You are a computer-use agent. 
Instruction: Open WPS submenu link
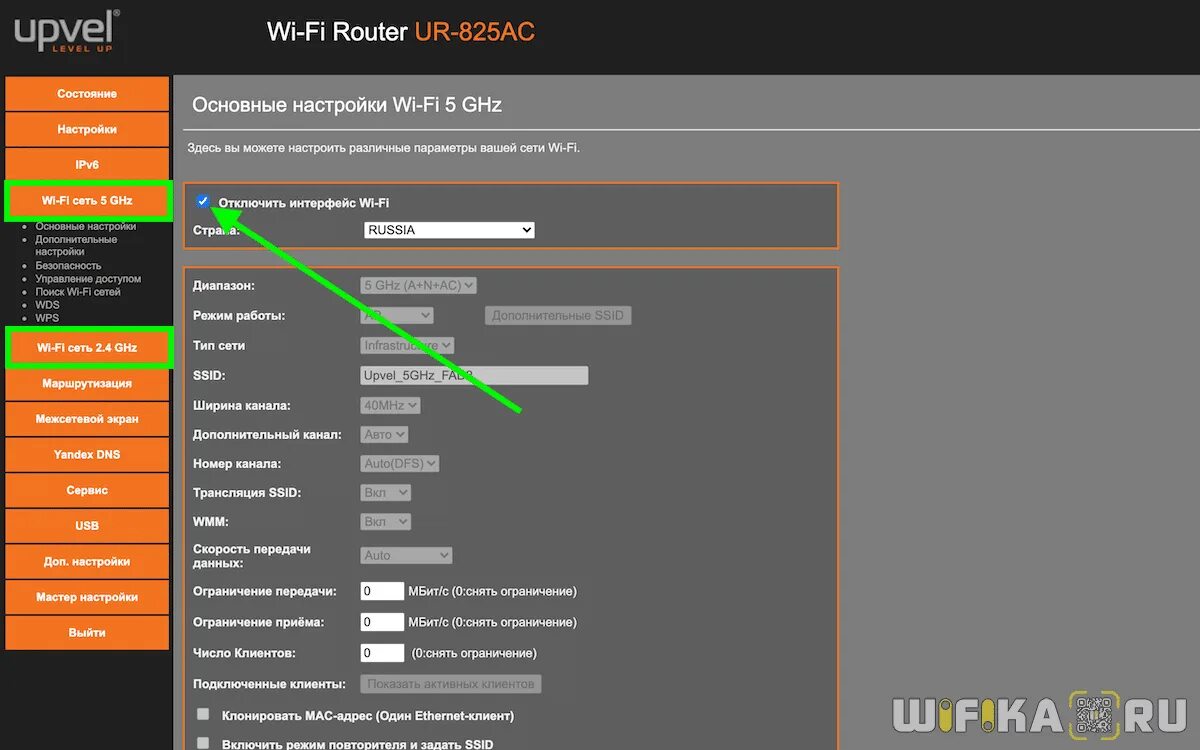(x=47, y=318)
